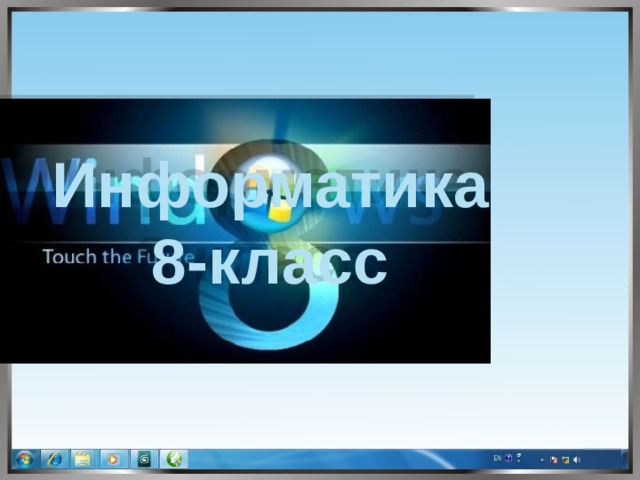
Task: Open the dark green spiral app in taskbar
Action: [x=144, y=459]
